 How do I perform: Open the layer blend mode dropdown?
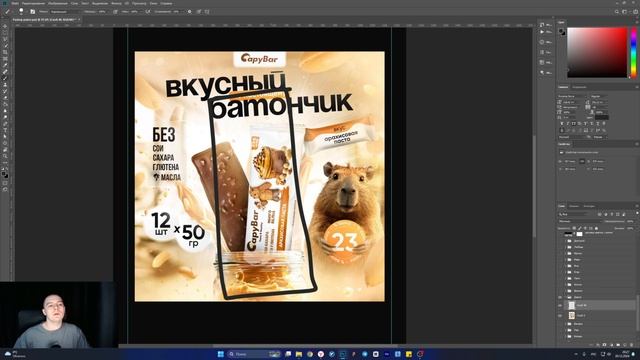(x=580, y=221)
